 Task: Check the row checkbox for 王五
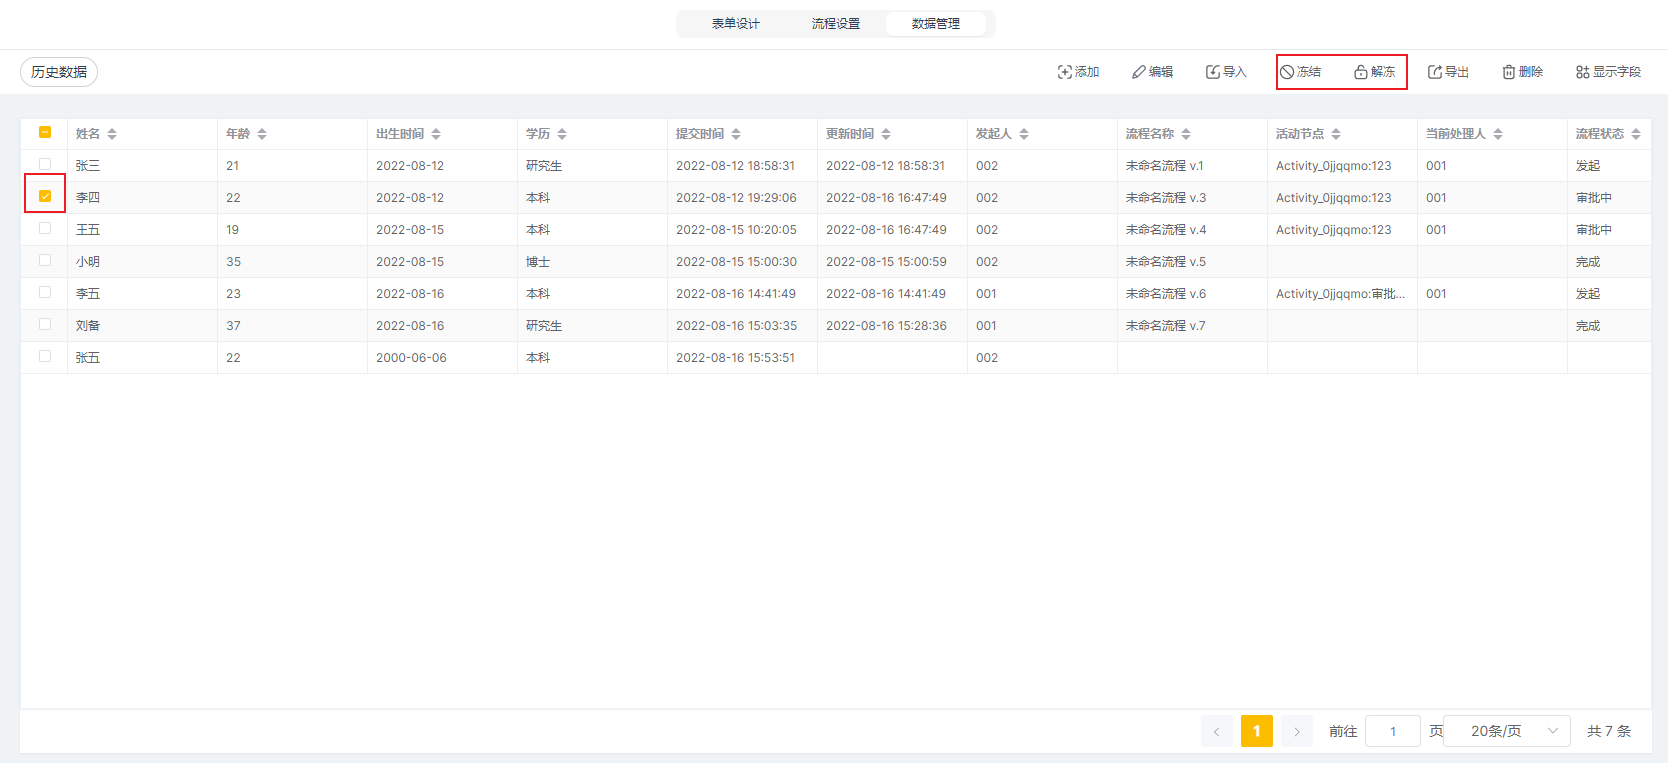coord(45,228)
